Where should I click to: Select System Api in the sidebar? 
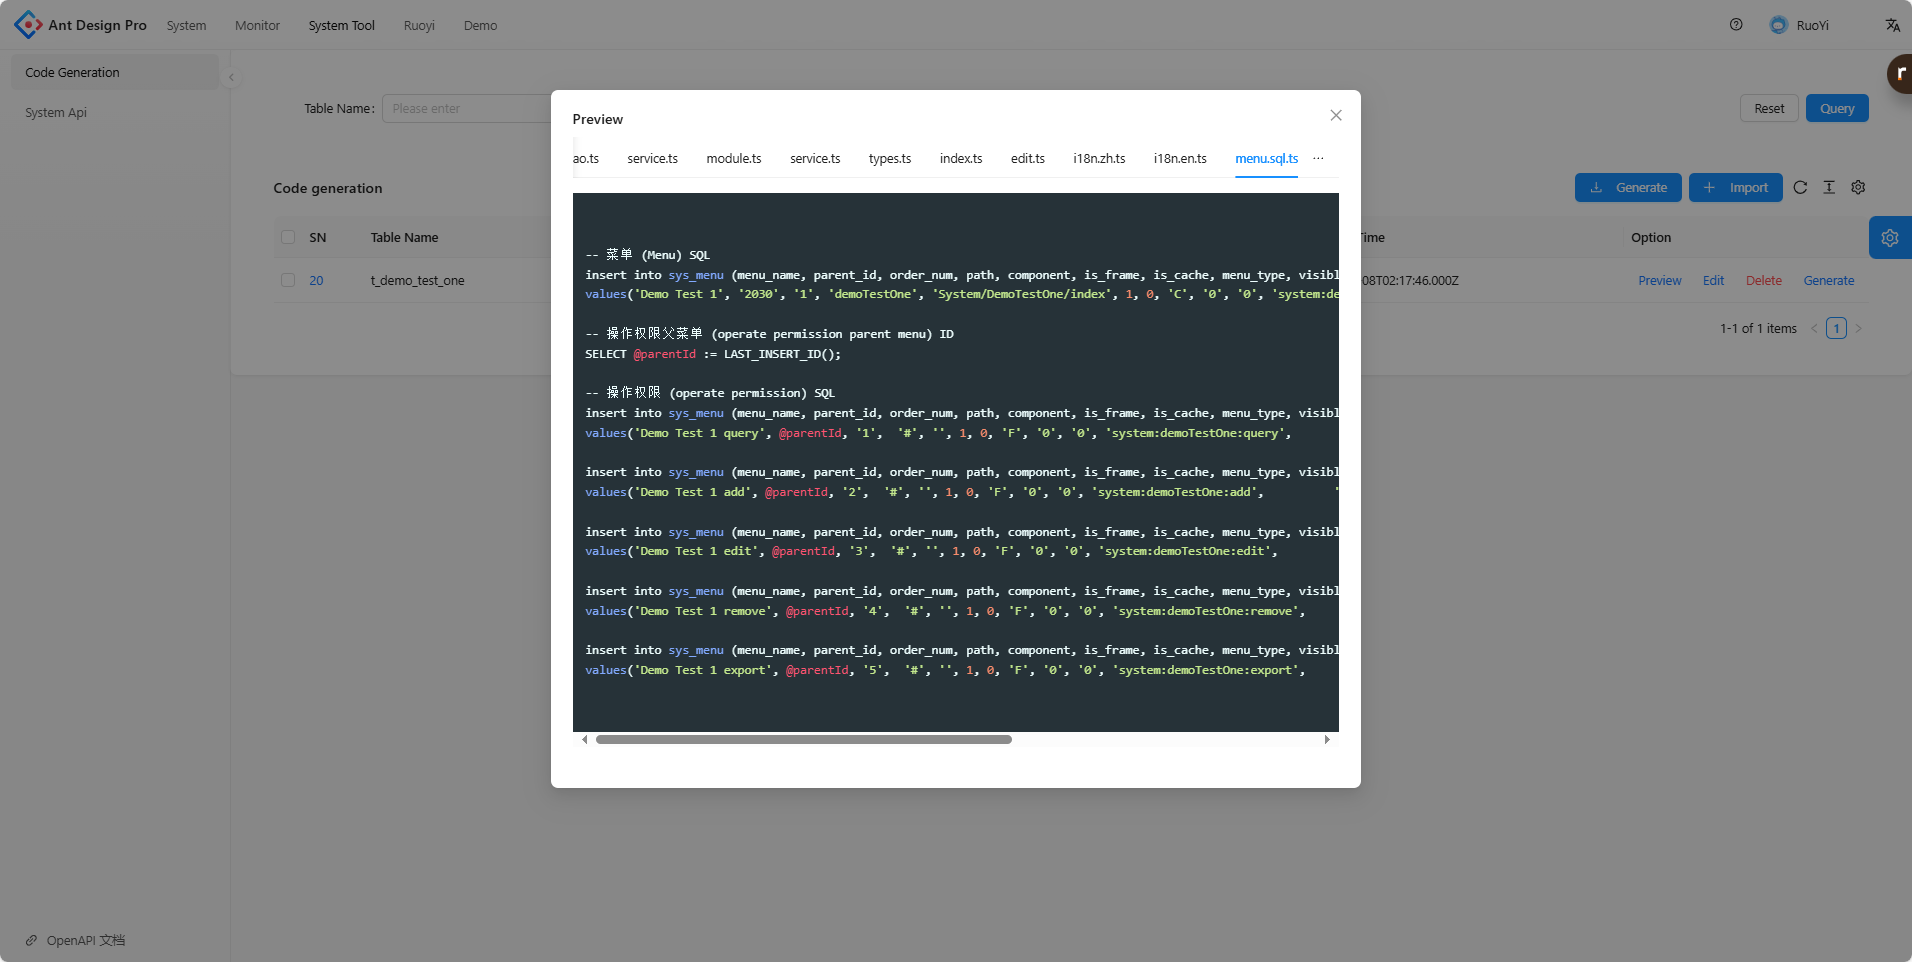click(x=114, y=112)
